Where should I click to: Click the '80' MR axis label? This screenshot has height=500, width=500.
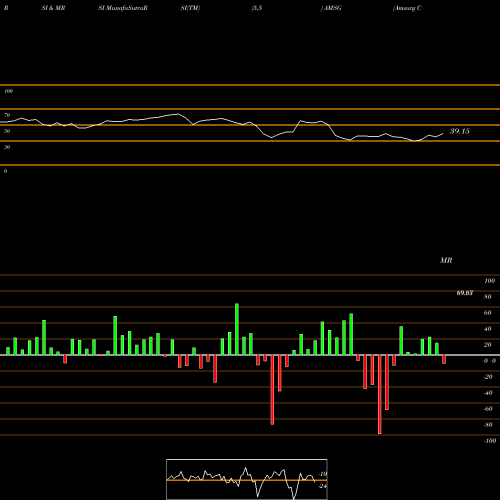[488, 297]
